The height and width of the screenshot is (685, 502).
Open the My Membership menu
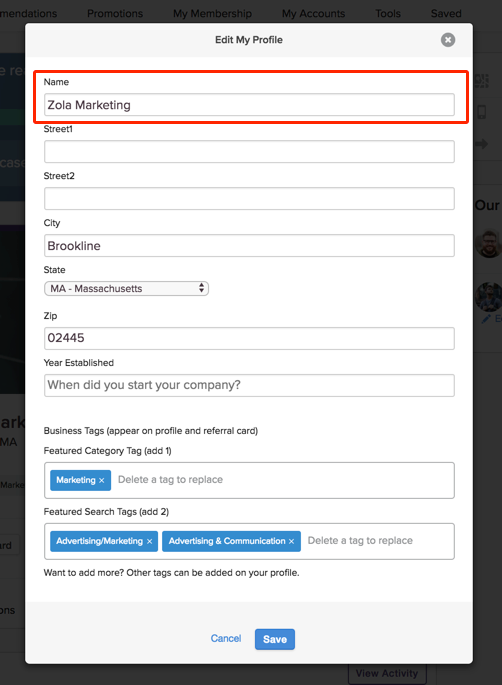point(212,14)
